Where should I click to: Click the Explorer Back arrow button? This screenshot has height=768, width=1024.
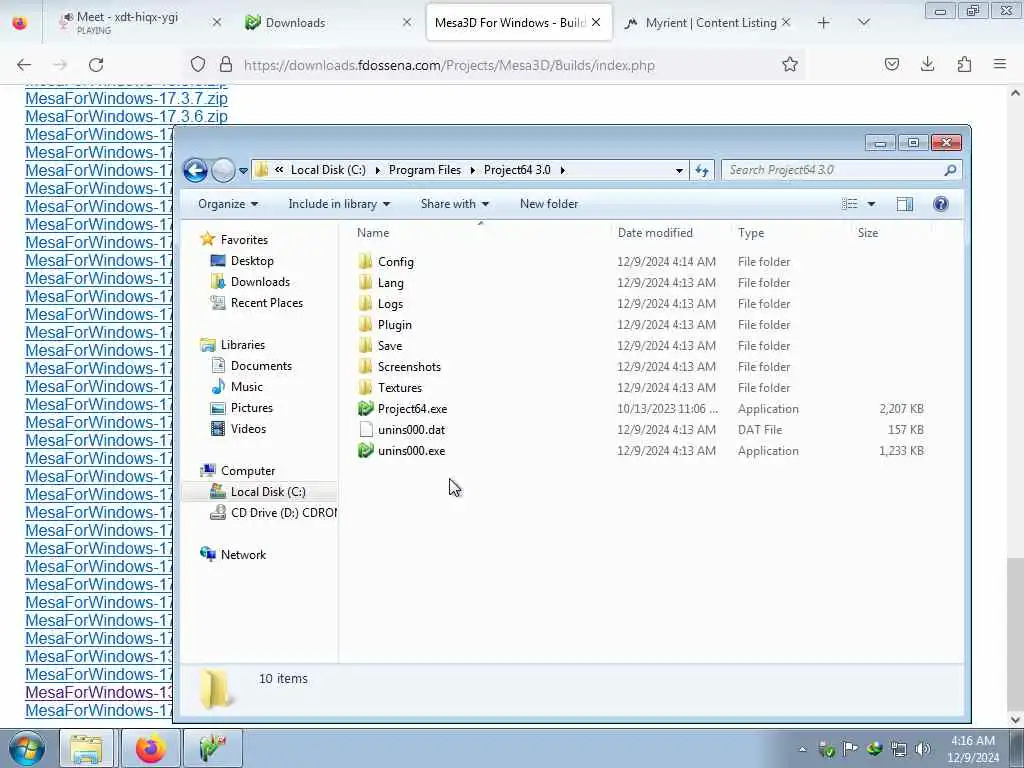coord(195,170)
